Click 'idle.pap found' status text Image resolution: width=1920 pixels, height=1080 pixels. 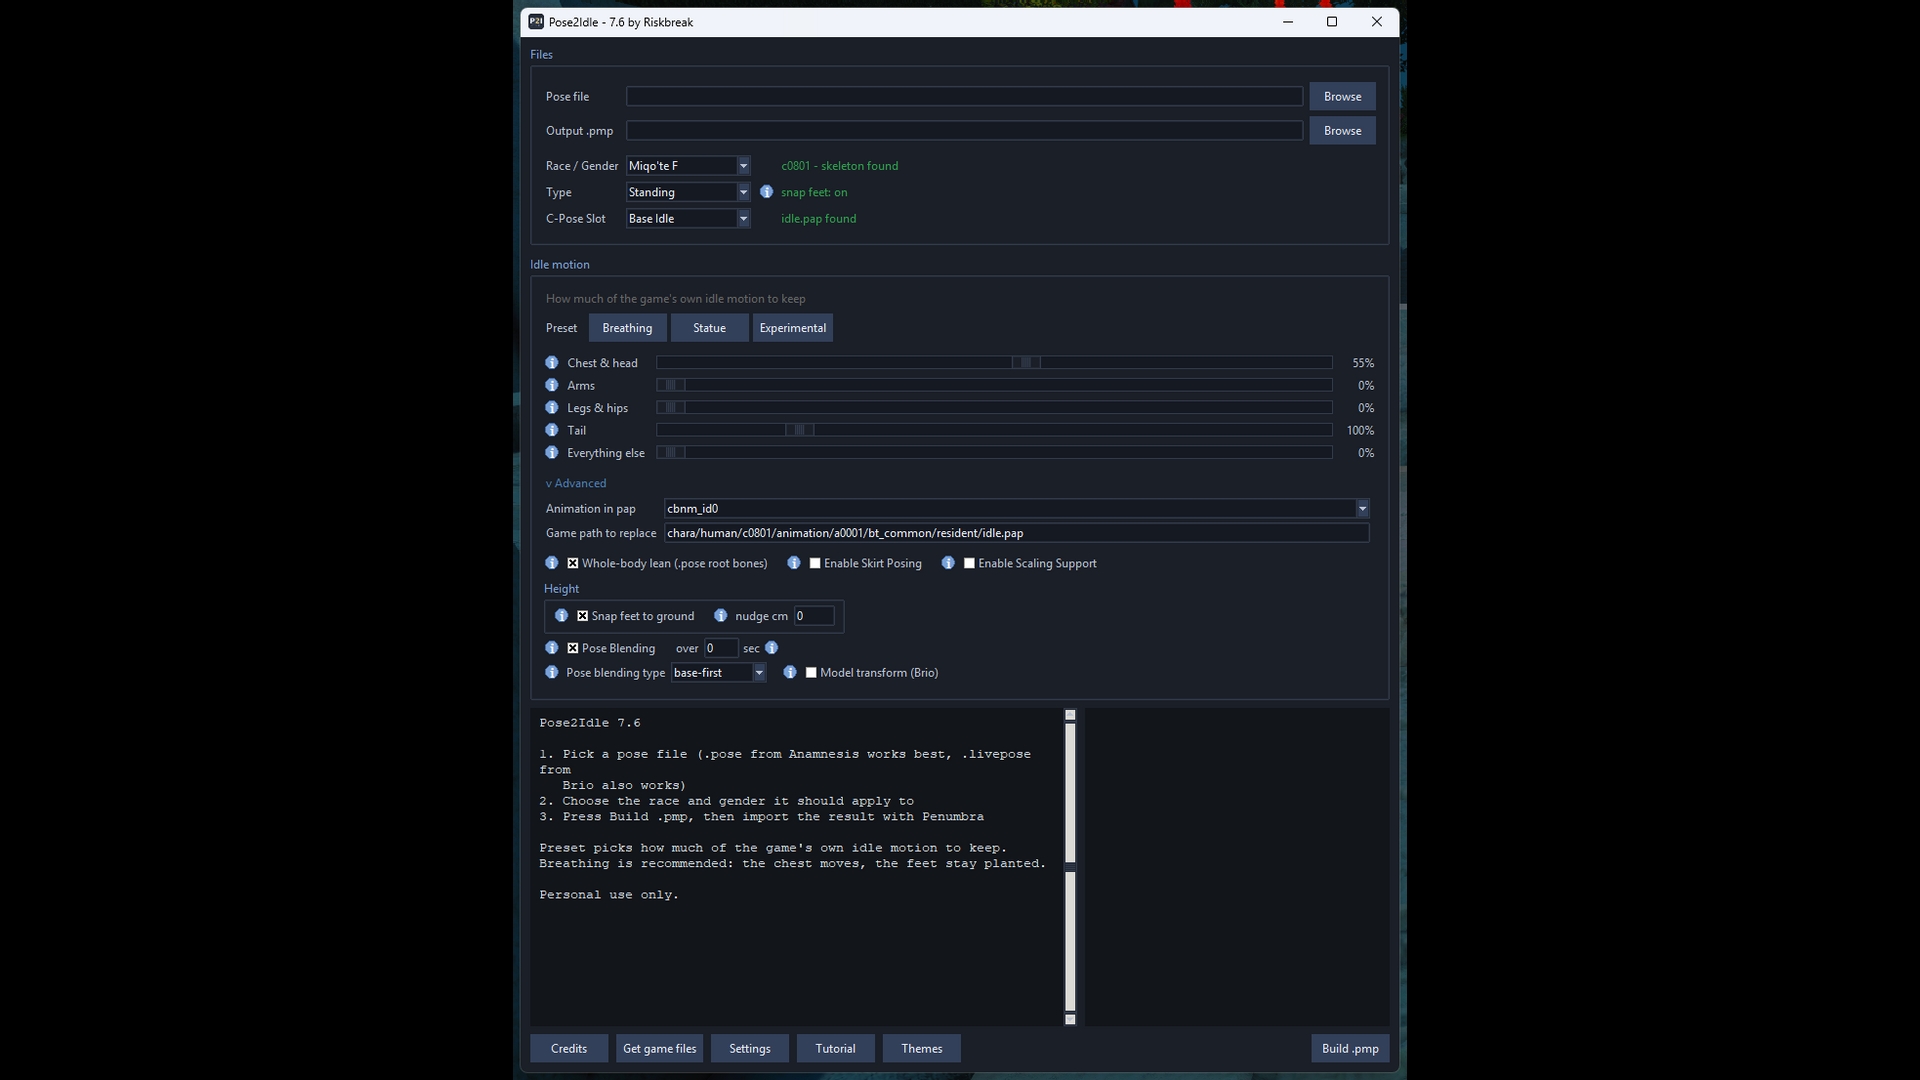point(818,218)
